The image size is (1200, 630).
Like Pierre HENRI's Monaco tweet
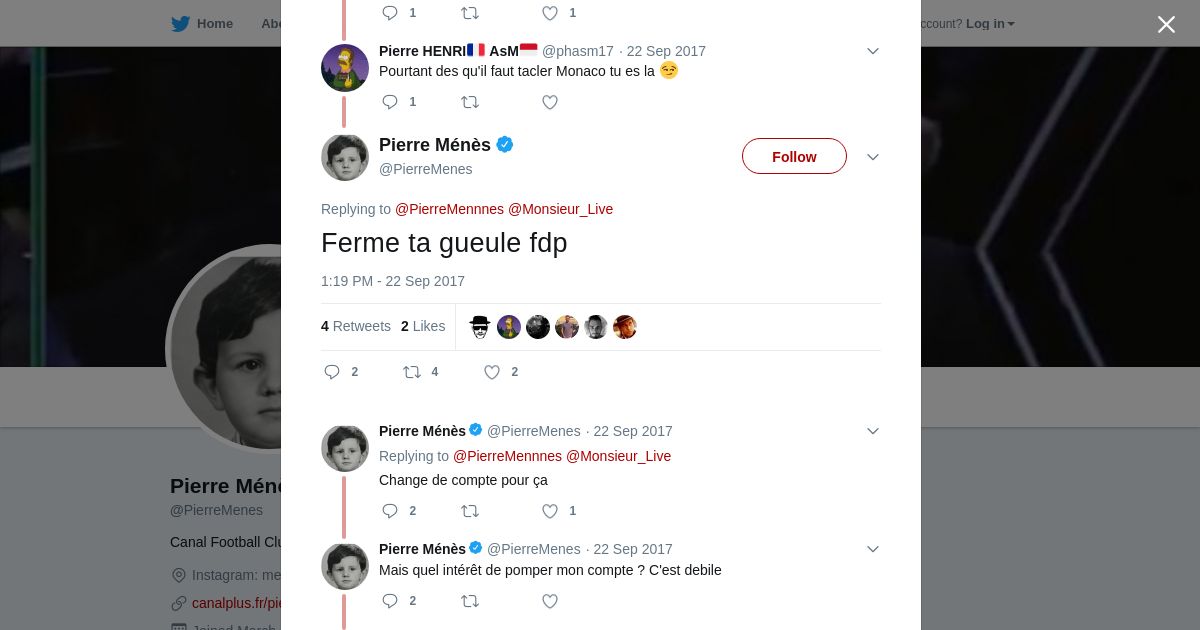click(x=550, y=102)
